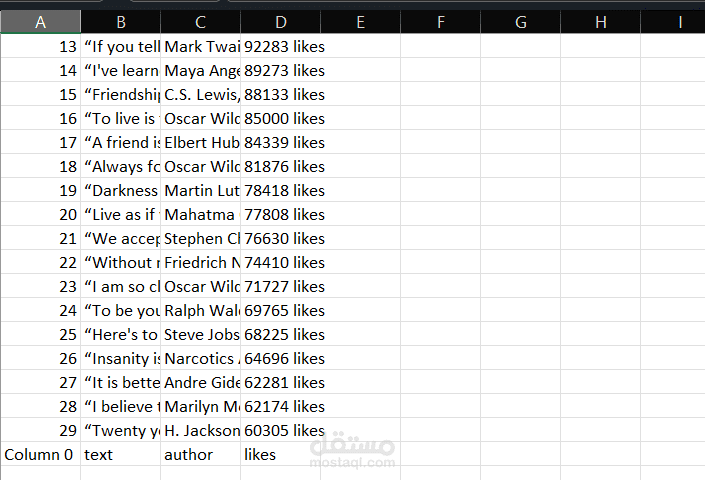
Task: Click quote cell starting "Insanity is
Action: point(120,358)
